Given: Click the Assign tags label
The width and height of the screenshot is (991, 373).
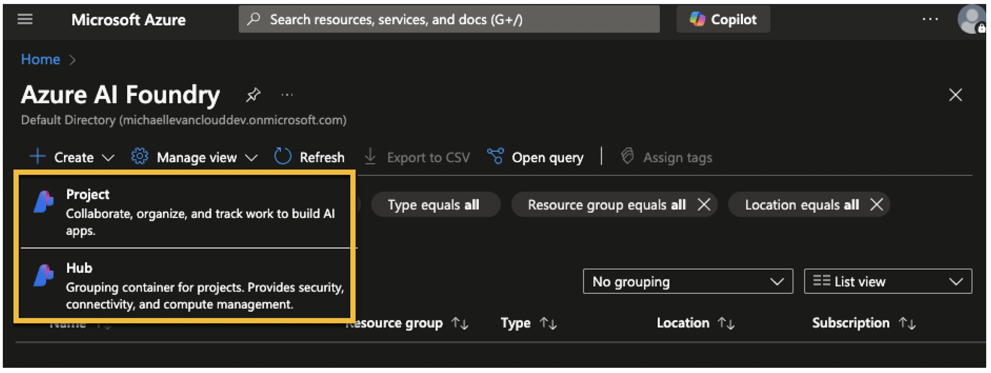Looking at the screenshot, I should (x=678, y=157).
